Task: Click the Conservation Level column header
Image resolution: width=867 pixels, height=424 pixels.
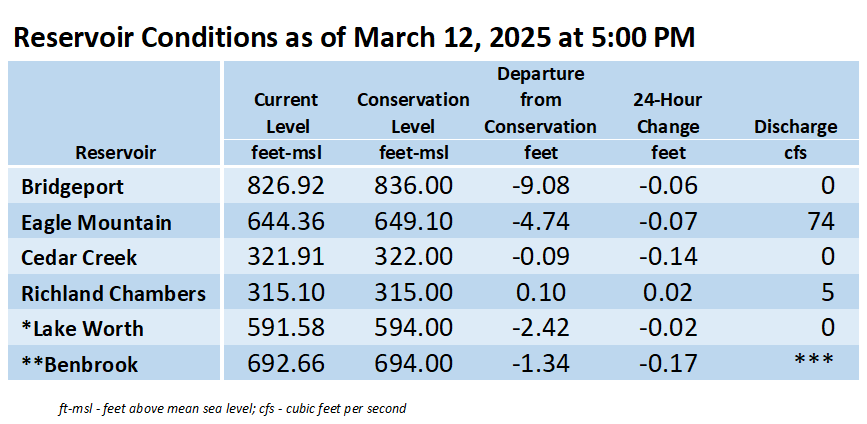Action: click(x=413, y=113)
